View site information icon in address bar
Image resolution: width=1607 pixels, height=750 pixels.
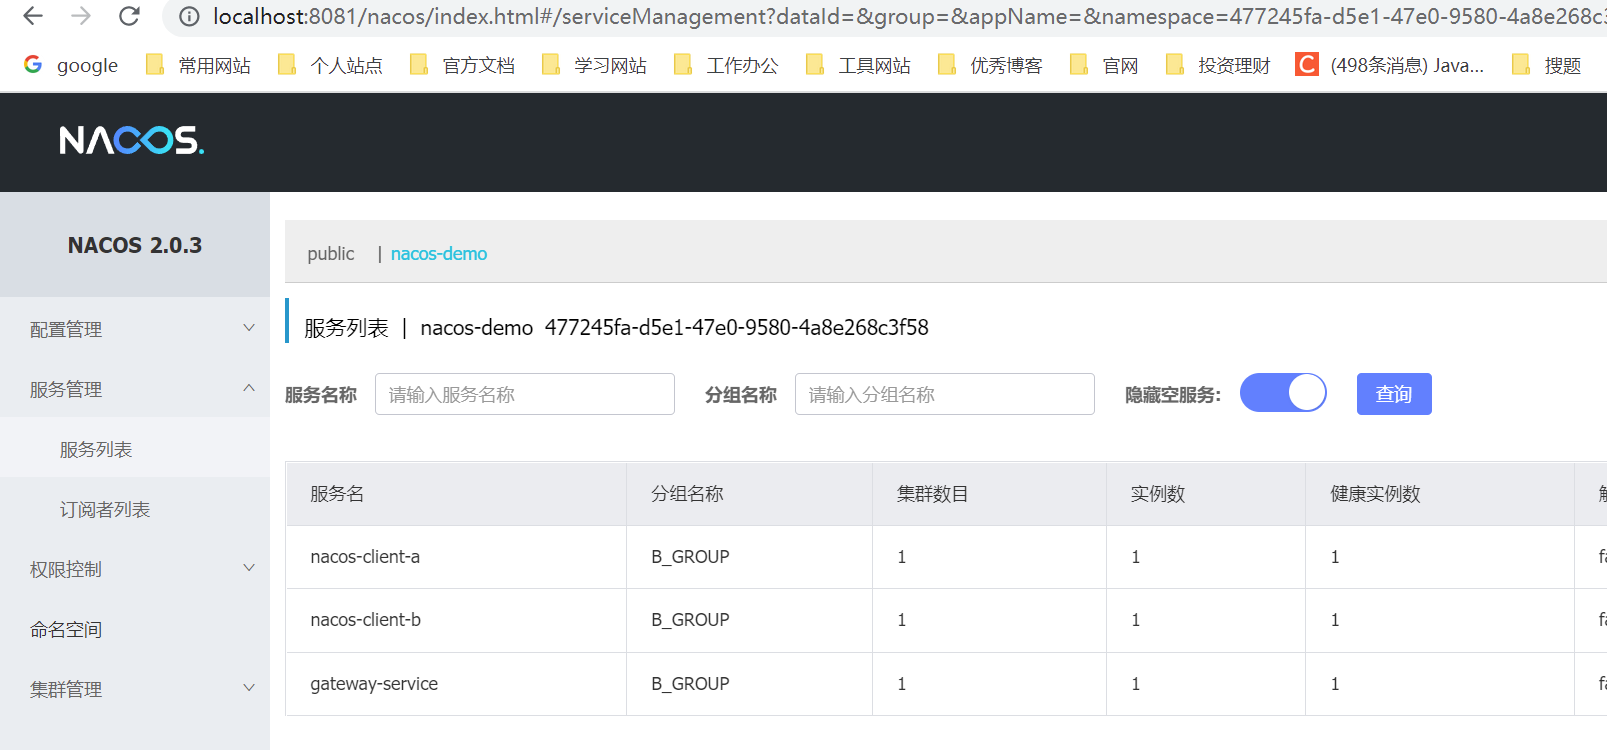(x=189, y=17)
